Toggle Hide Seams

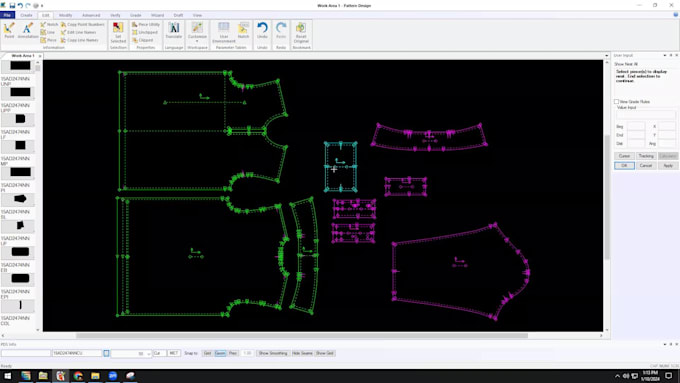tap(302, 354)
